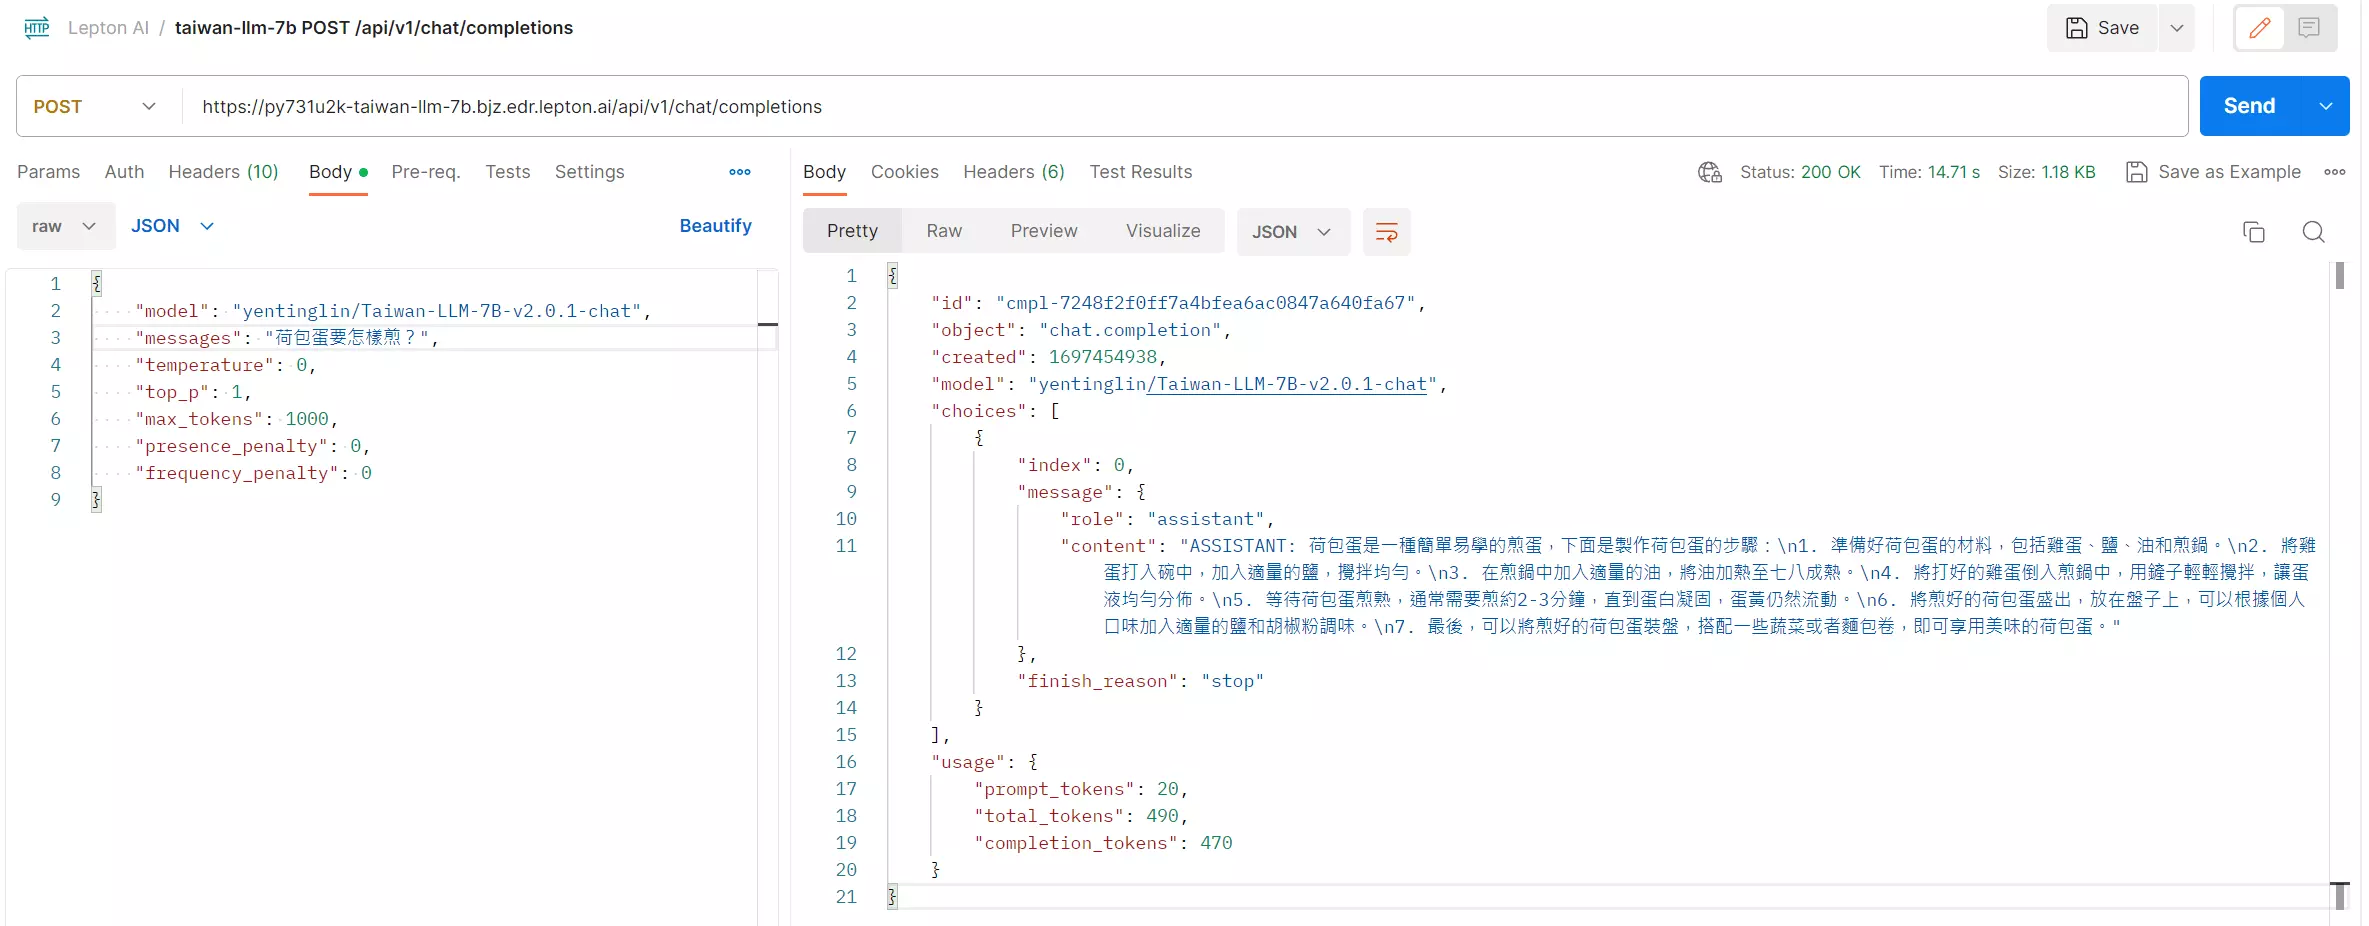Image resolution: width=2369 pixels, height=926 pixels.
Task: Click the Status: 200 OK indicator
Action: (x=1800, y=172)
